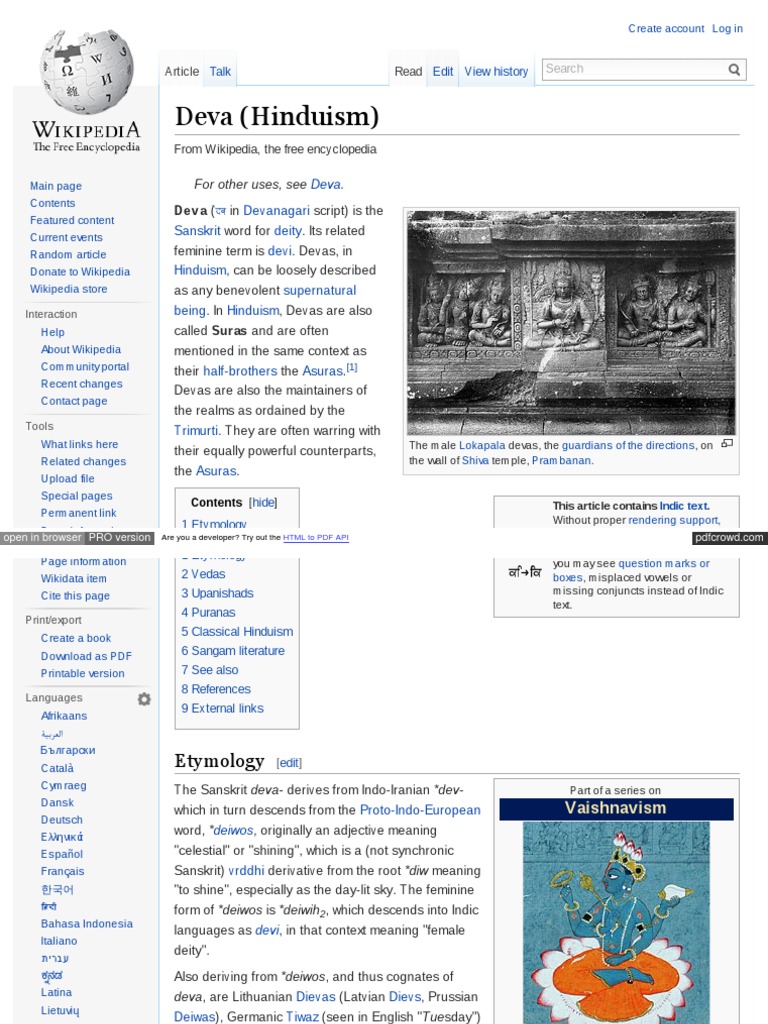Open the Edit tab
The image size is (768, 1024).
[443, 71]
